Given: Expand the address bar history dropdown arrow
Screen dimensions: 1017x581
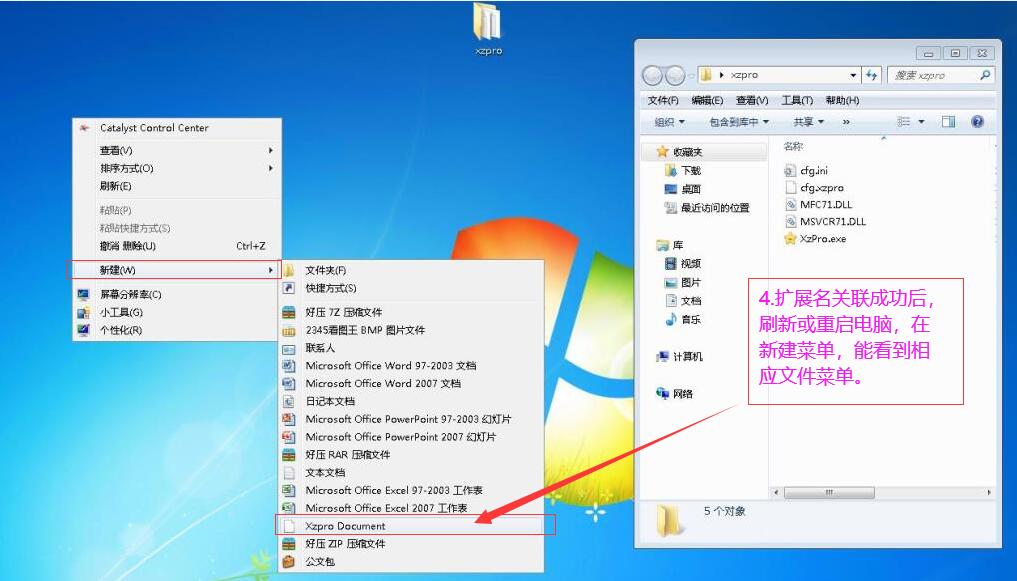Looking at the screenshot, I should click(x=853, y=75).
